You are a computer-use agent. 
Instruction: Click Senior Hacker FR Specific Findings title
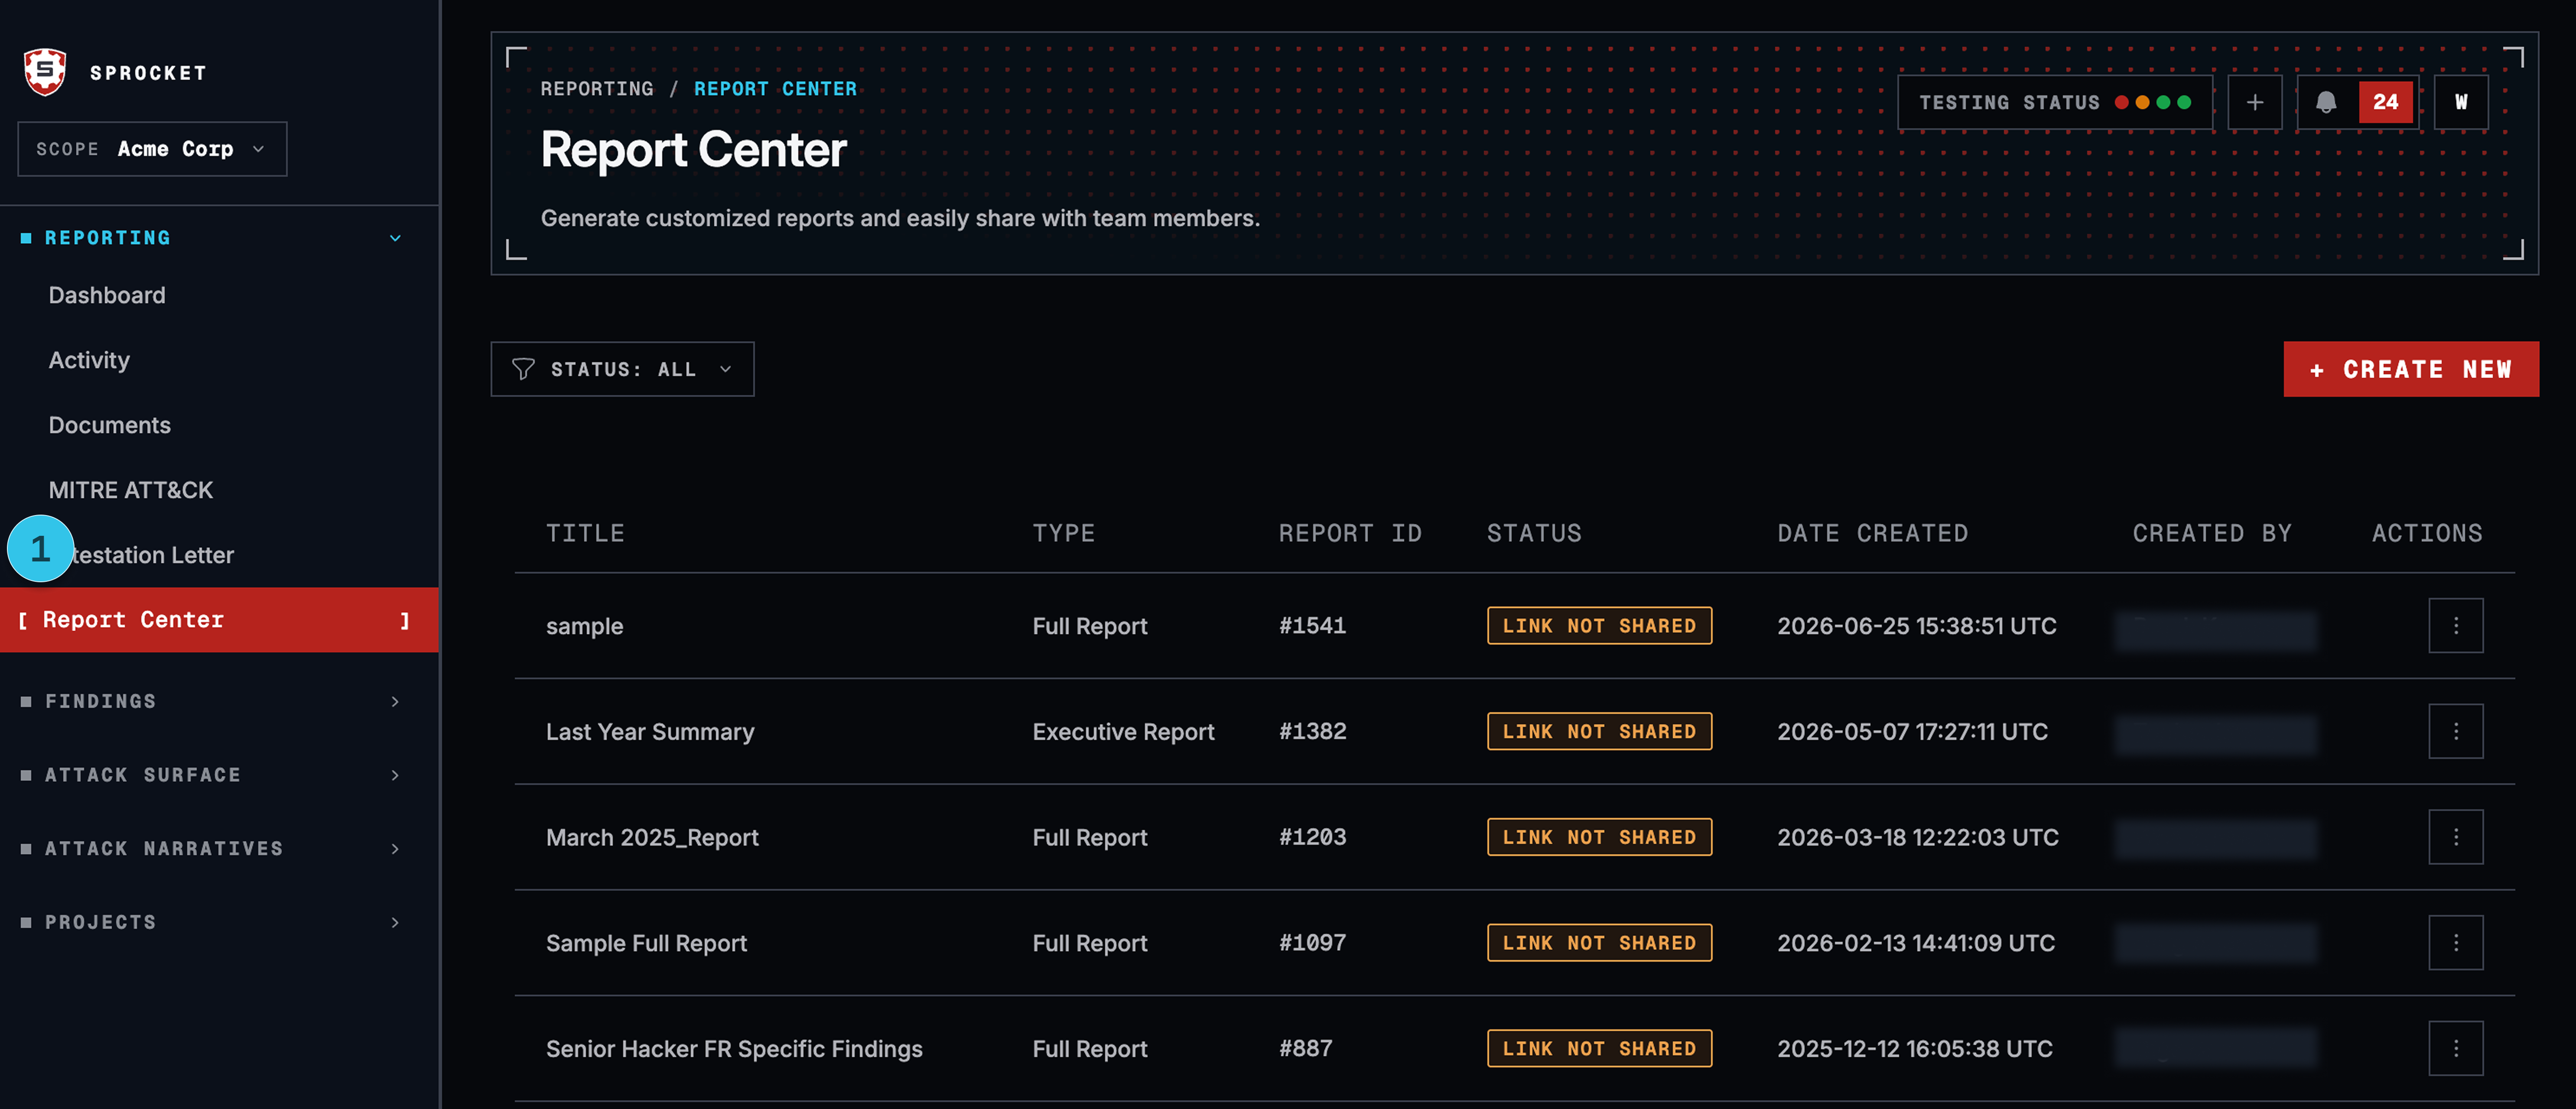734,1049
